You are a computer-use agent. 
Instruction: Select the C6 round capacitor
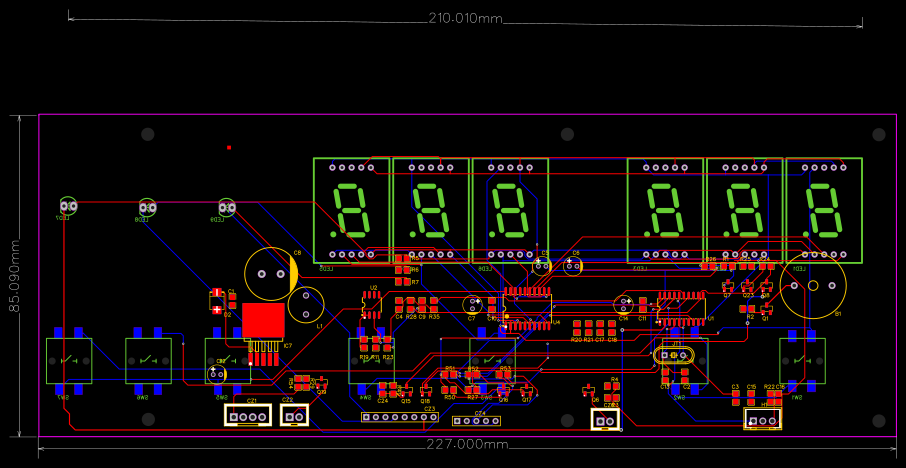click(x=573, y=266)
